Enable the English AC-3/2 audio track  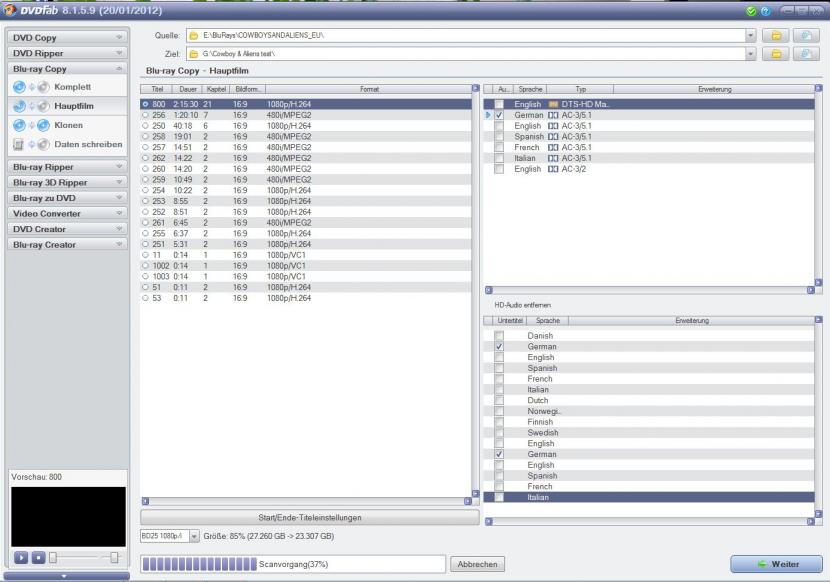click(499, 169)
